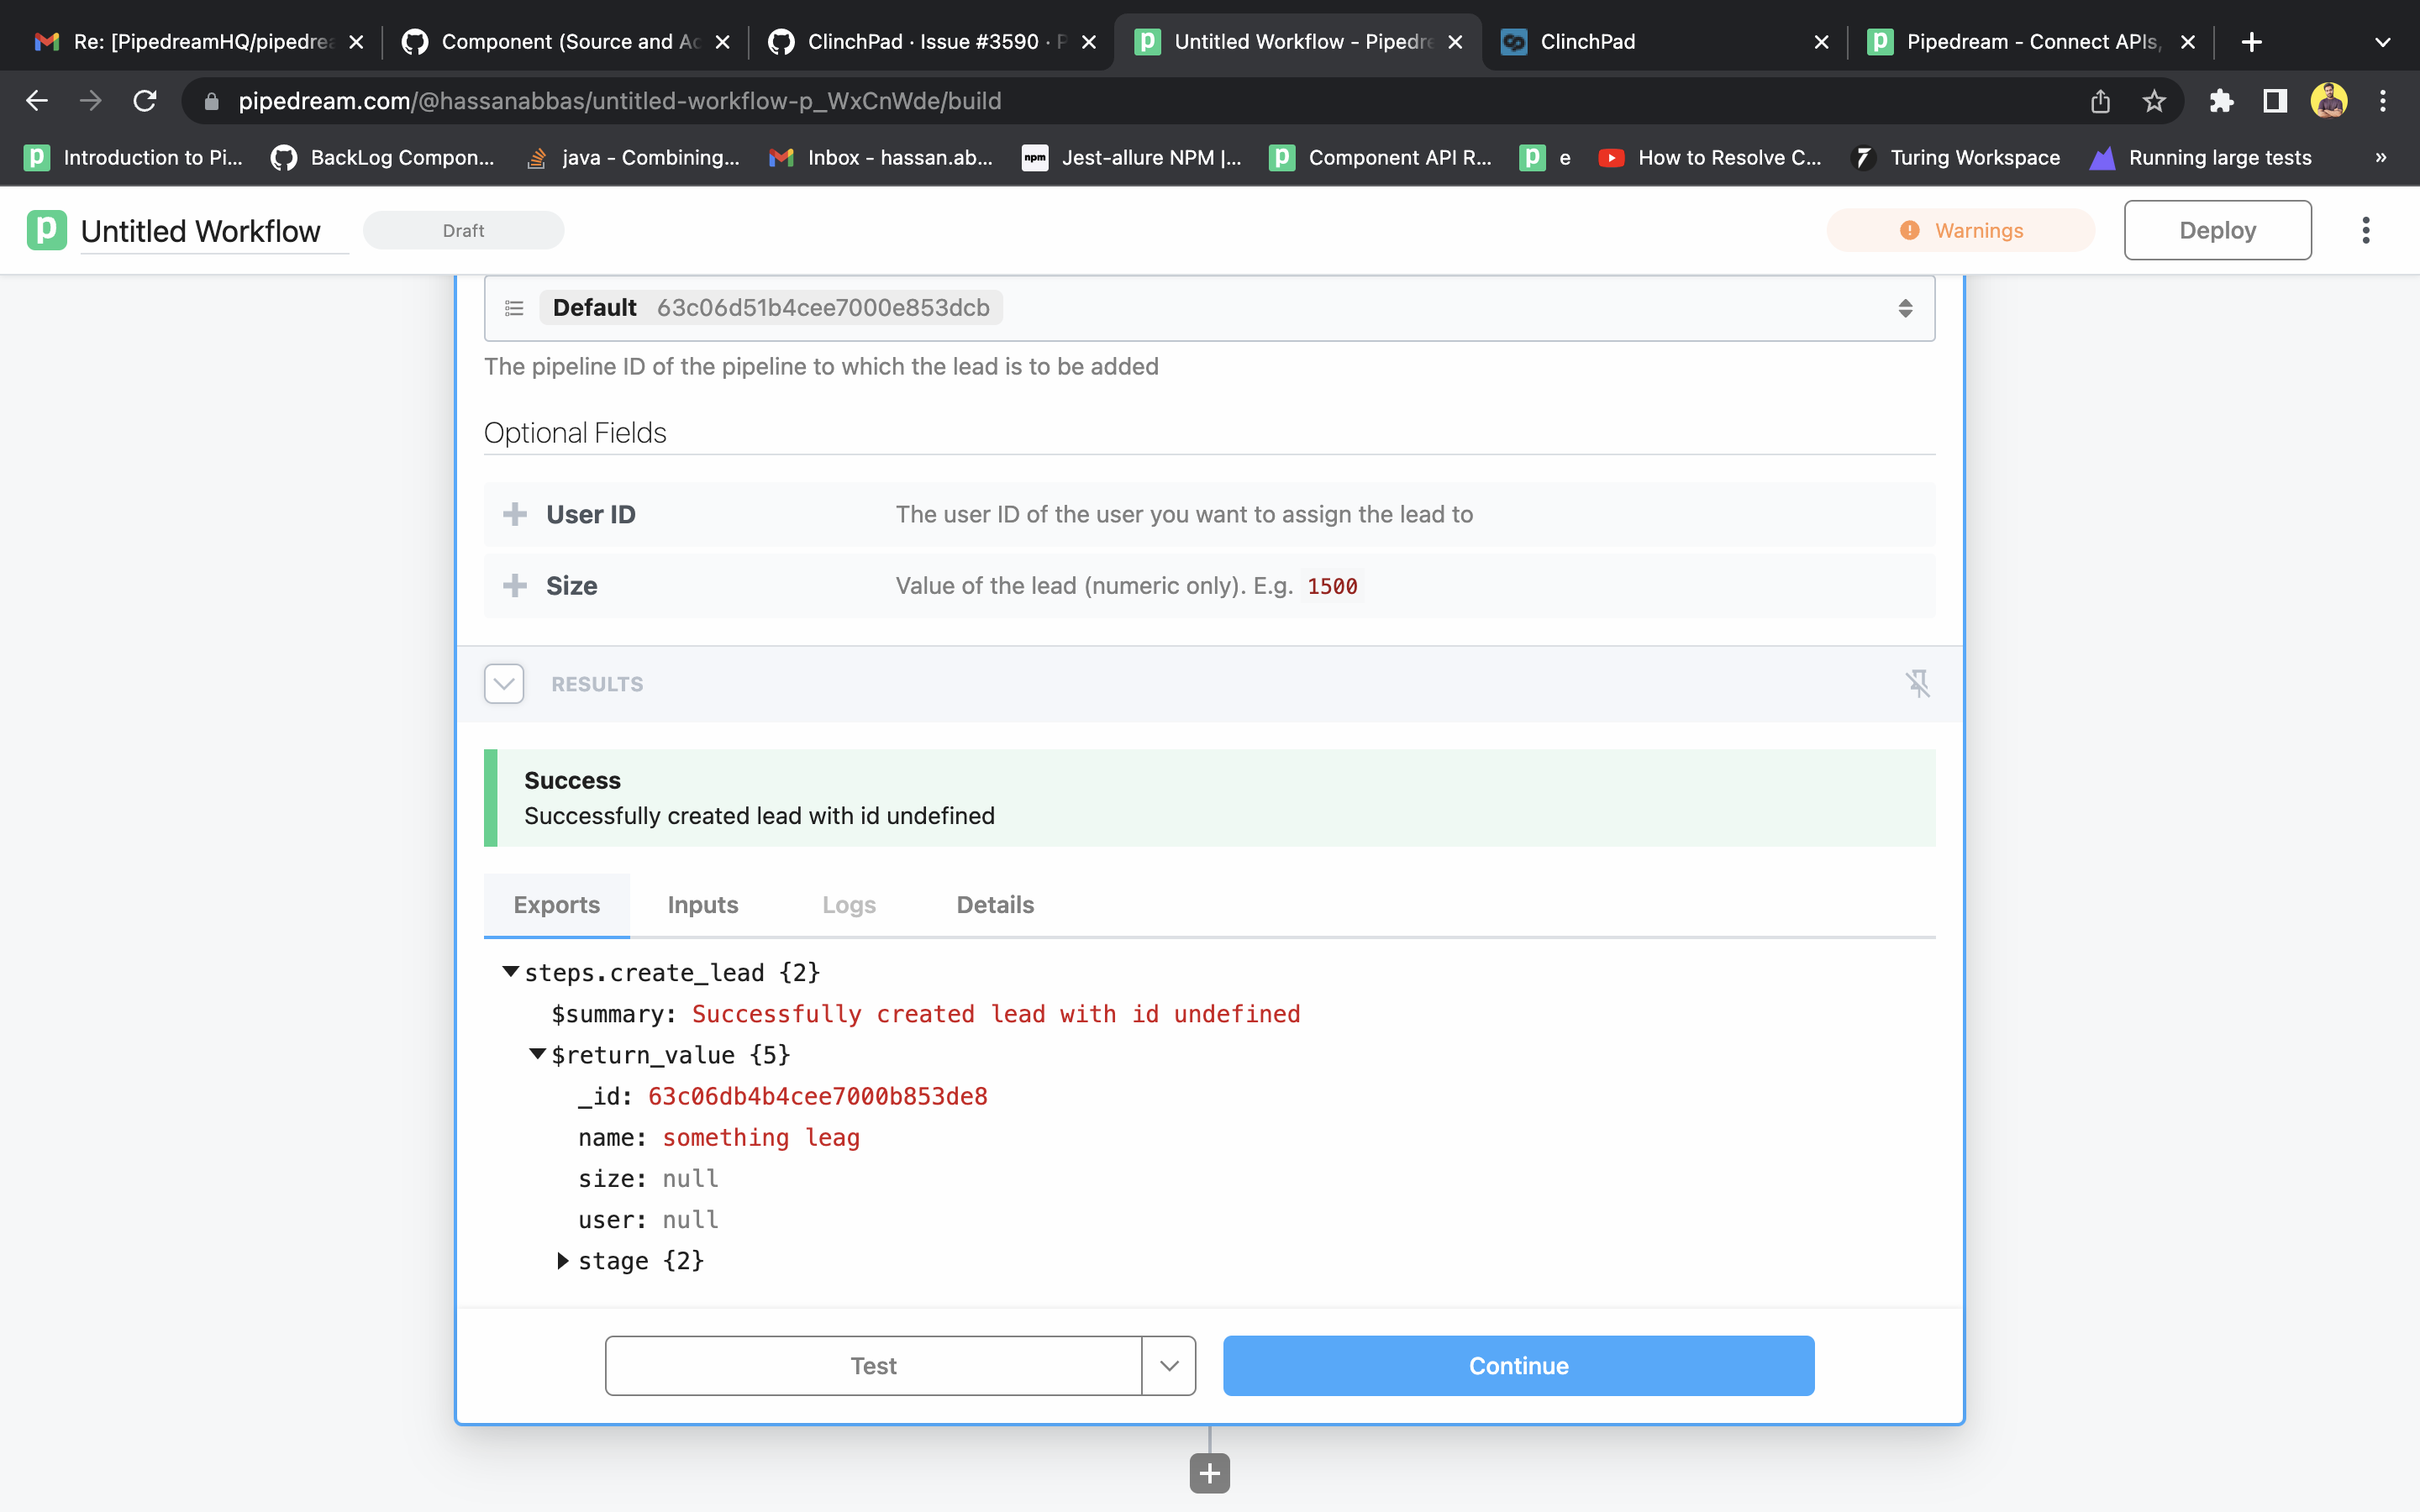
Task: Click the Untitled Workflow title to rename it
Action: point(200,229)
